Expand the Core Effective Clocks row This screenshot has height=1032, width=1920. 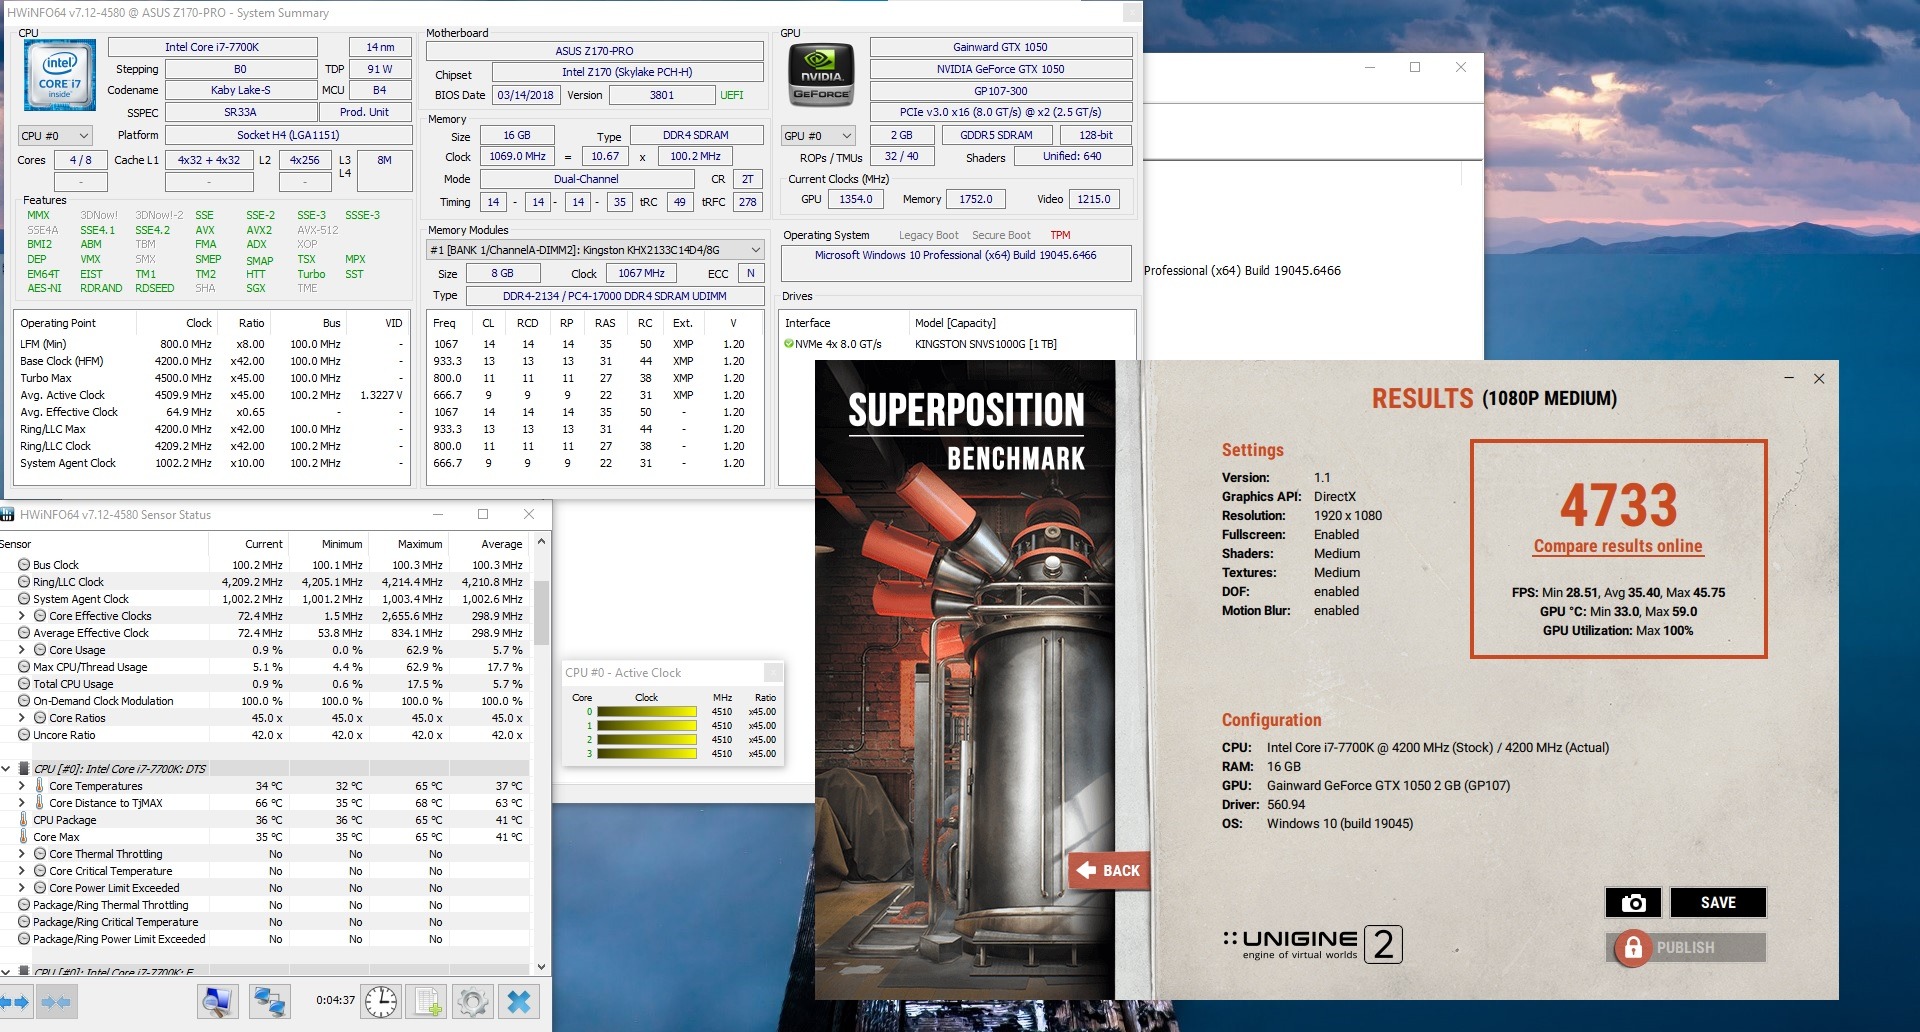(x=22, y=616)
